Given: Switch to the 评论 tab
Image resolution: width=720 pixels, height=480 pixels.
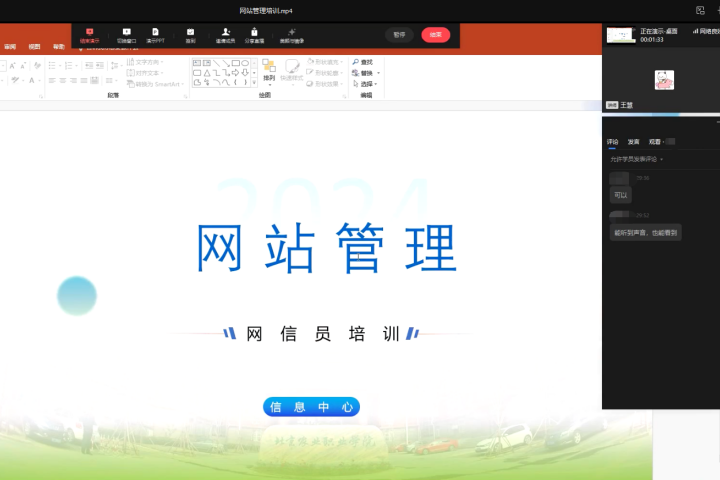Looking at the screenshot, I should click(x=613, y=142).
